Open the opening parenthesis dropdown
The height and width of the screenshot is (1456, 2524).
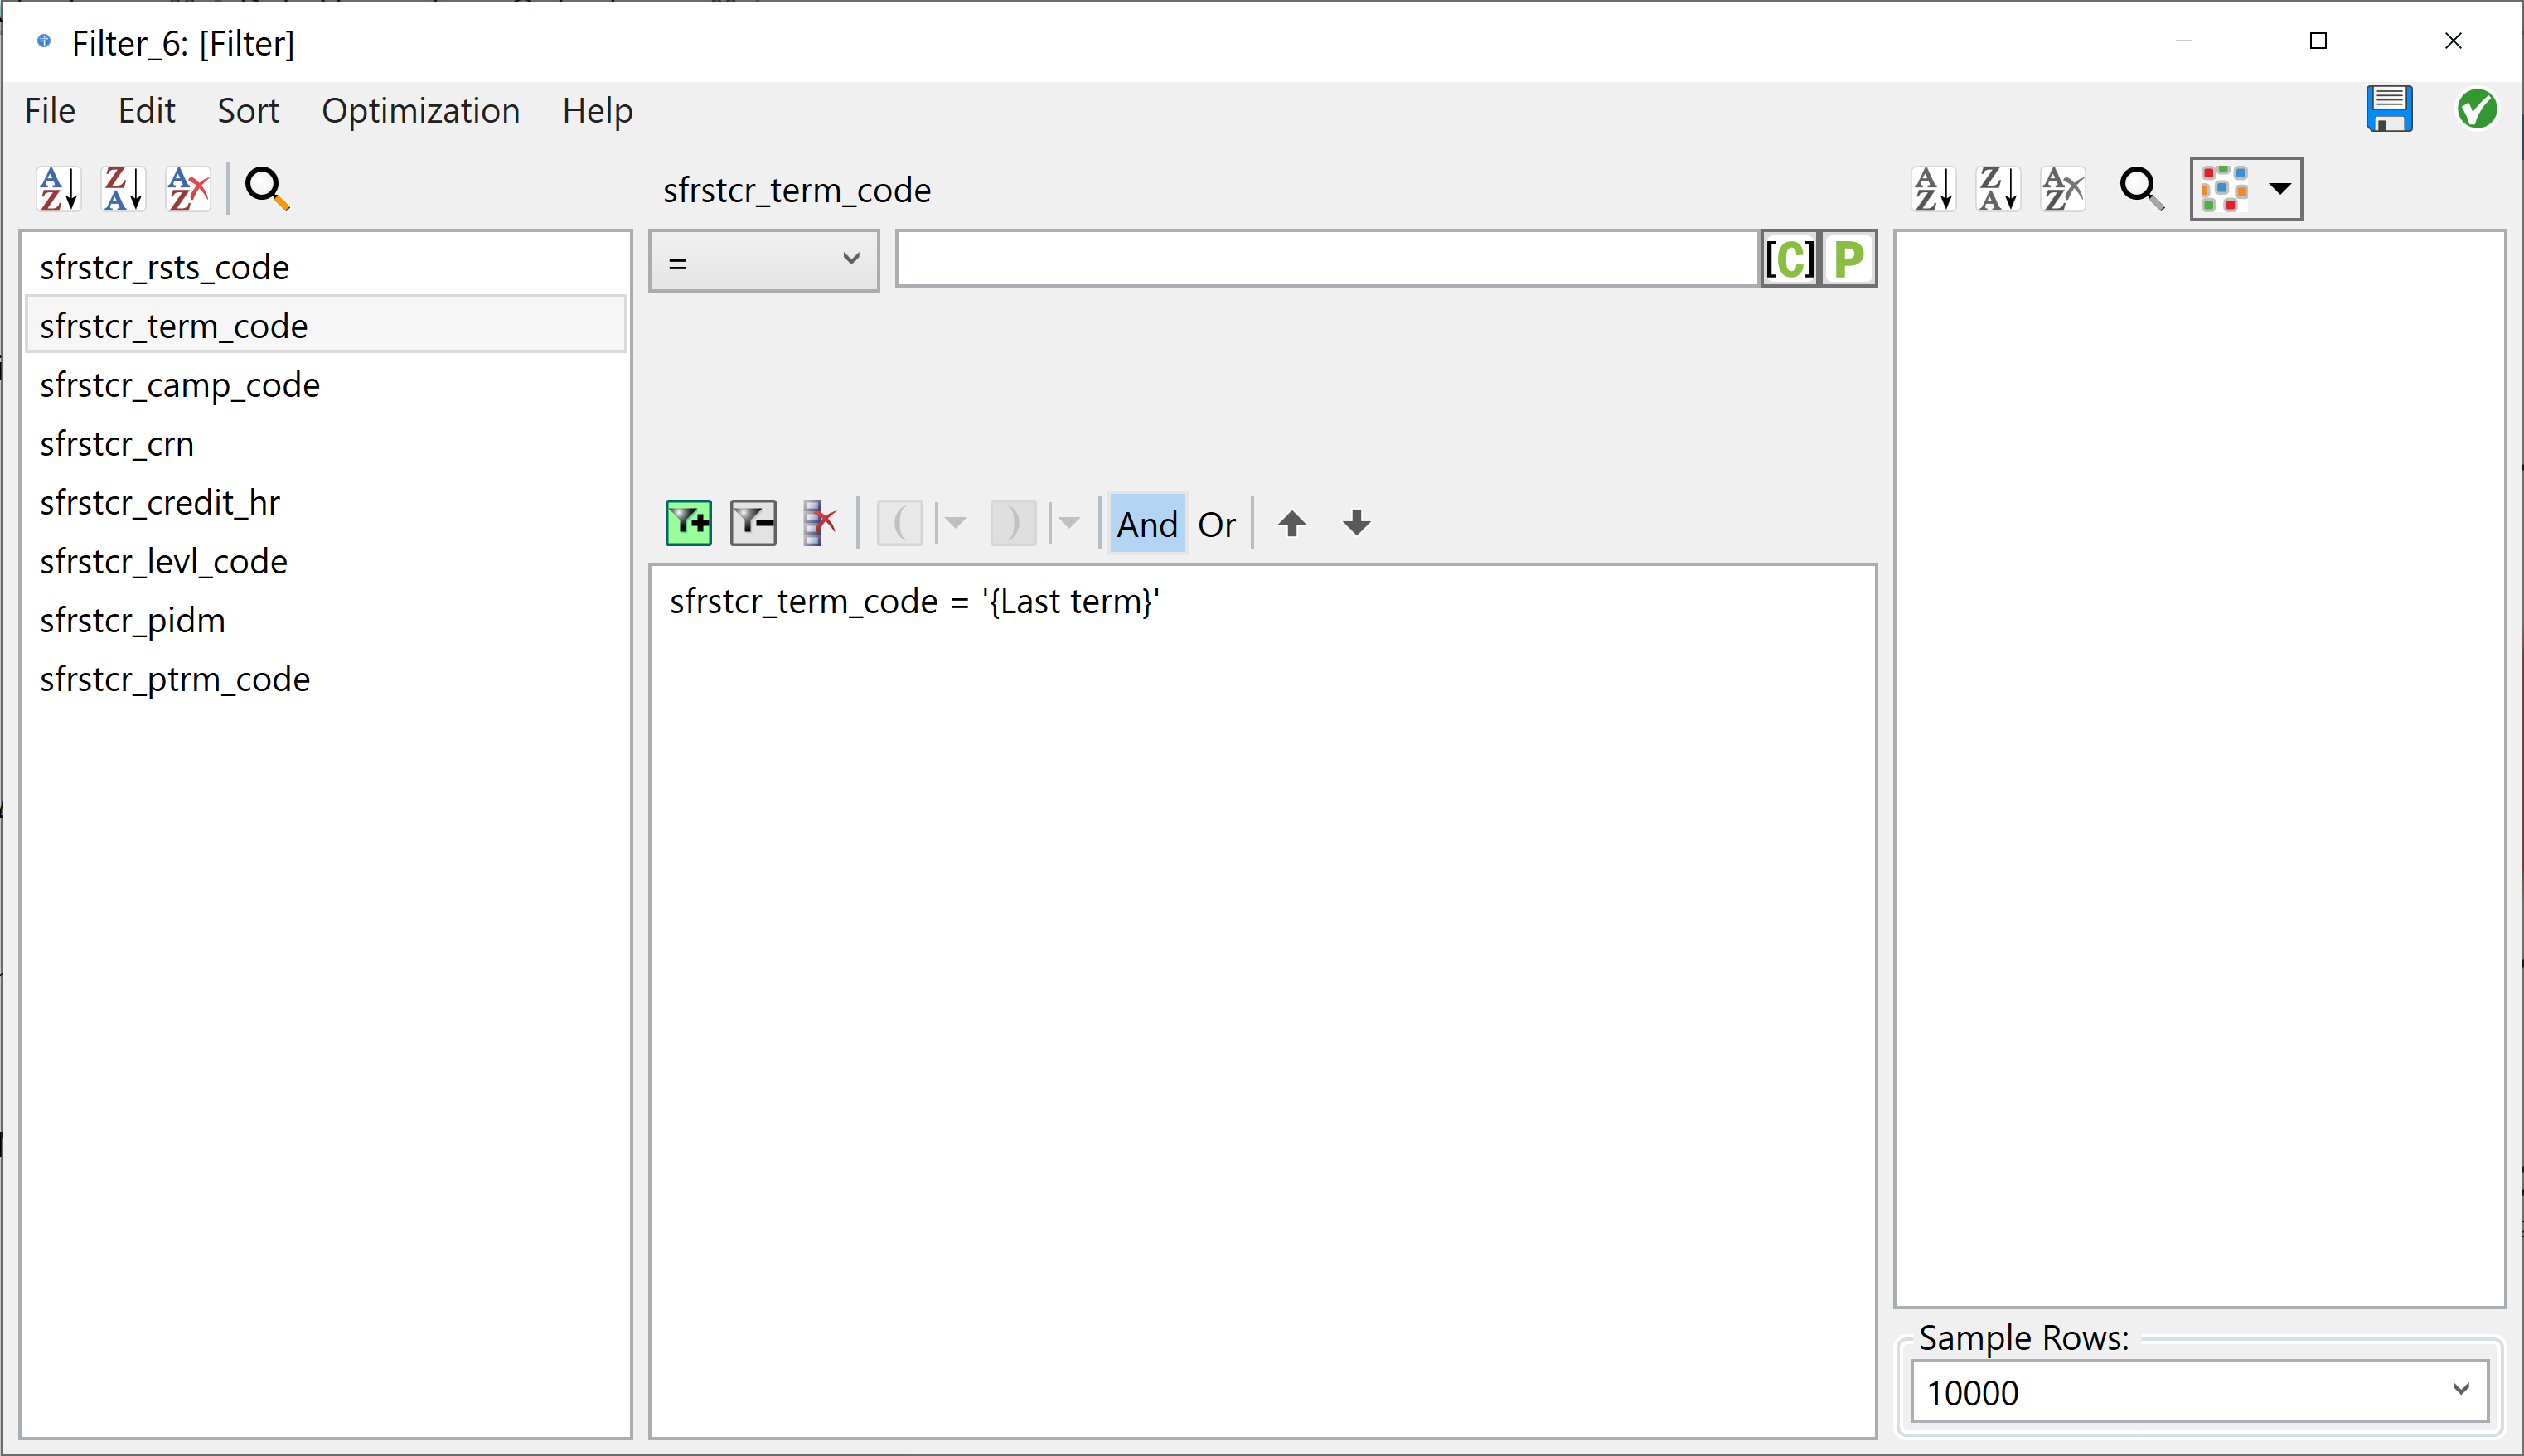coord(955,523)
